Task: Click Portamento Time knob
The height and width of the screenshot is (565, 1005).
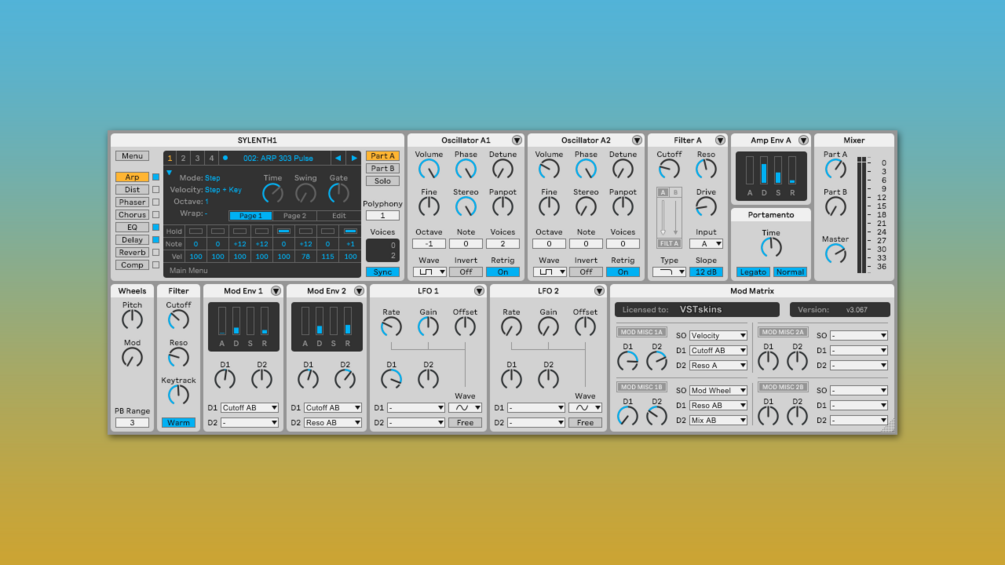Action: (771, 247)
